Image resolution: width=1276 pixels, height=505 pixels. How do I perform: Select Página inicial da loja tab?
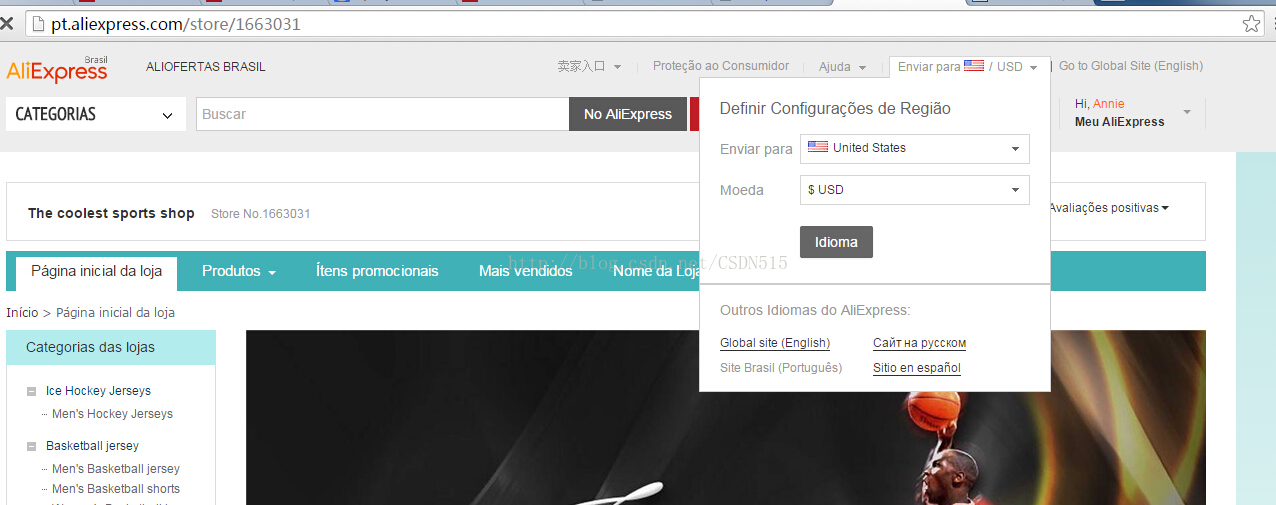pyautogui.click(x=97, y=271)
